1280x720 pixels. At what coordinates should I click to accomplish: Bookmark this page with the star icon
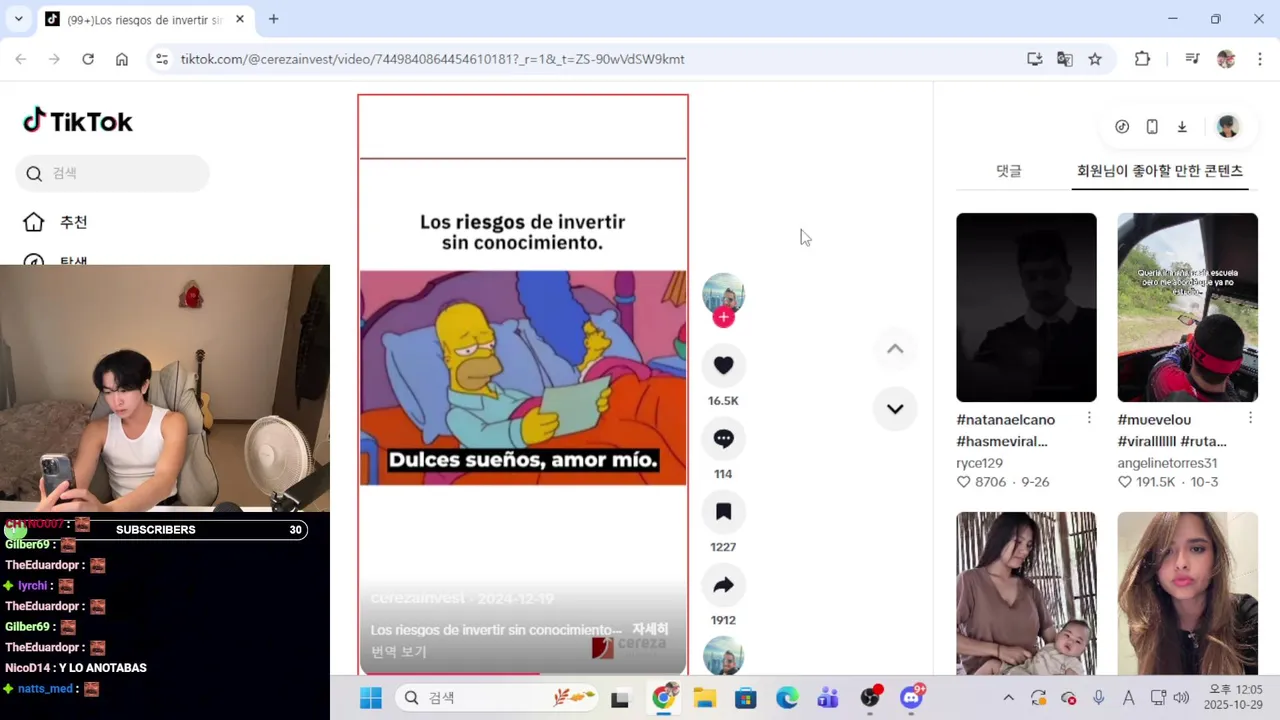tap(1095, 59)
